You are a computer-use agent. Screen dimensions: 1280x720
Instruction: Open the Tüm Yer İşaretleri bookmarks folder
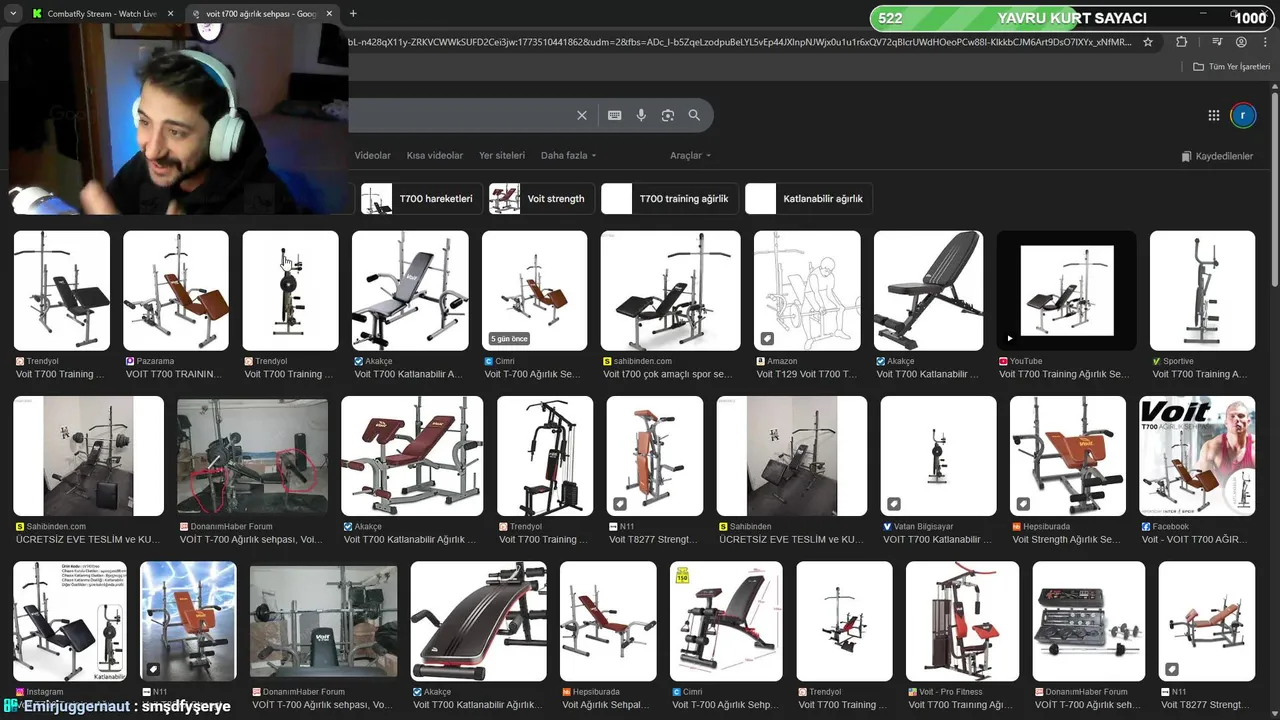[x=1231, y=67]
